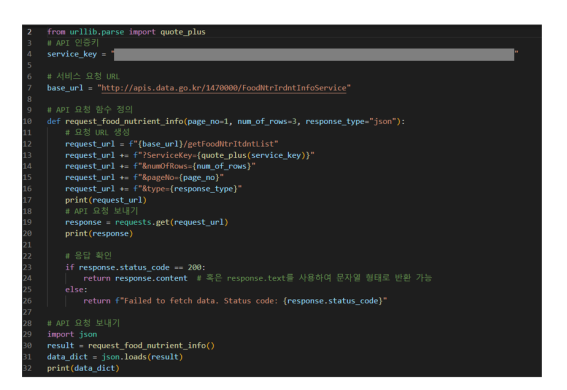
Task: Click the 'else:' keyword line
Action: click(x=76, y=290)
